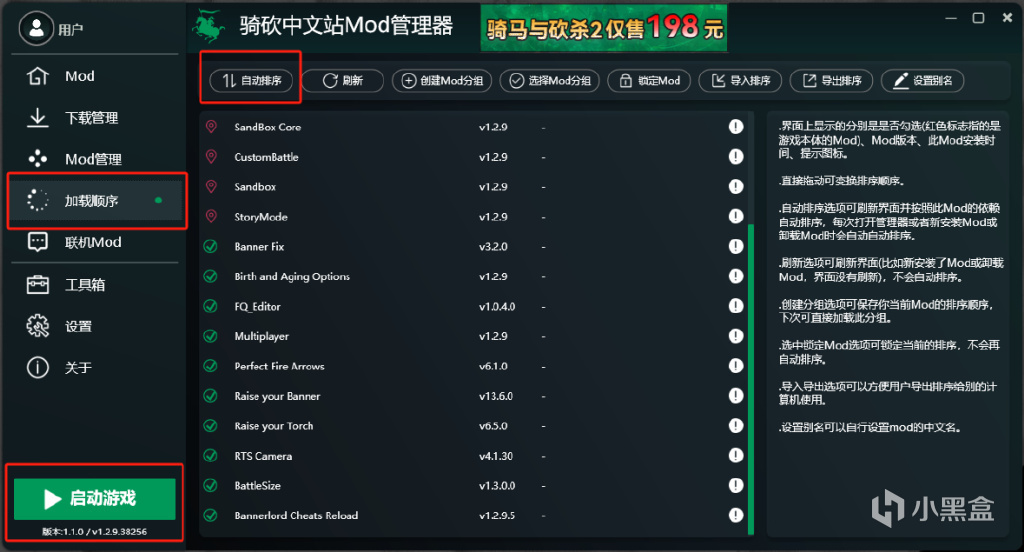The image size is (1024, 552).
Task: Uncheck the Multiplayer mod
Action: tap(210, 336)
